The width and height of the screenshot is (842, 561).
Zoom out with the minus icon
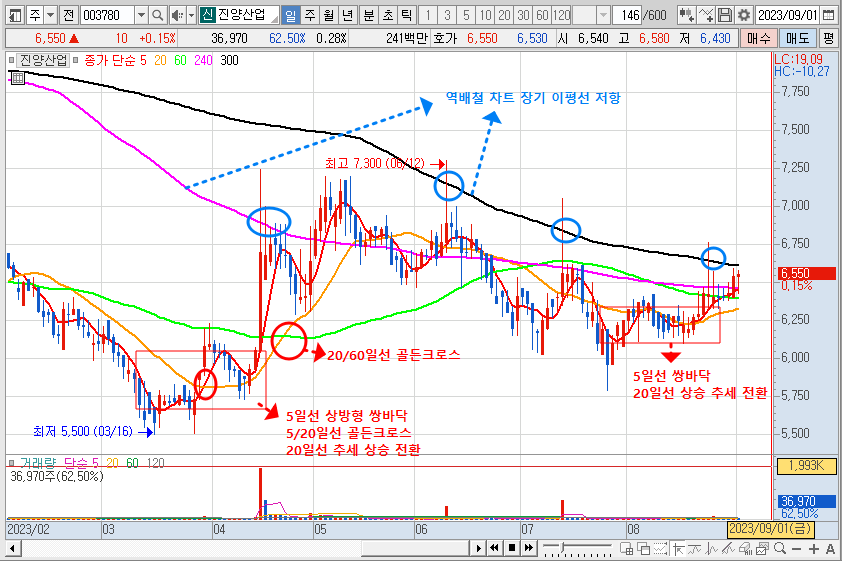pos(796,549)
